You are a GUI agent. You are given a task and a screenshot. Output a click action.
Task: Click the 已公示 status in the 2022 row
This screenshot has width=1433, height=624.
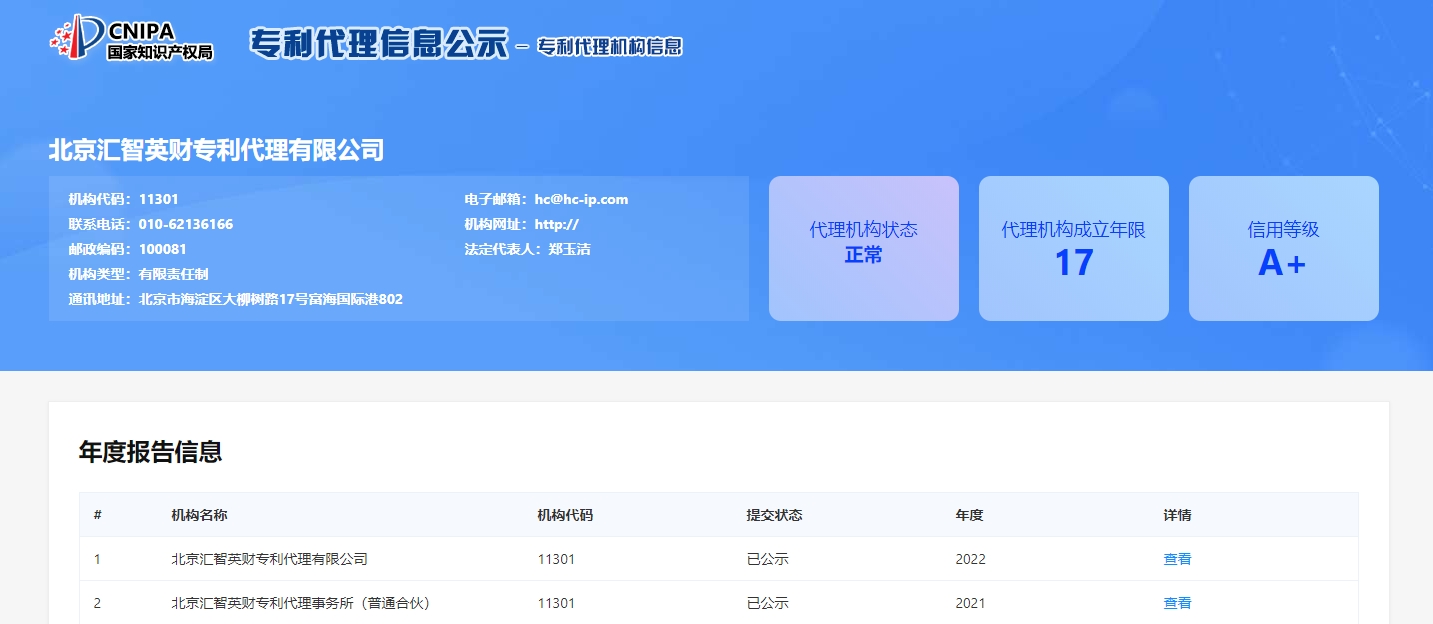click(768, 559)
